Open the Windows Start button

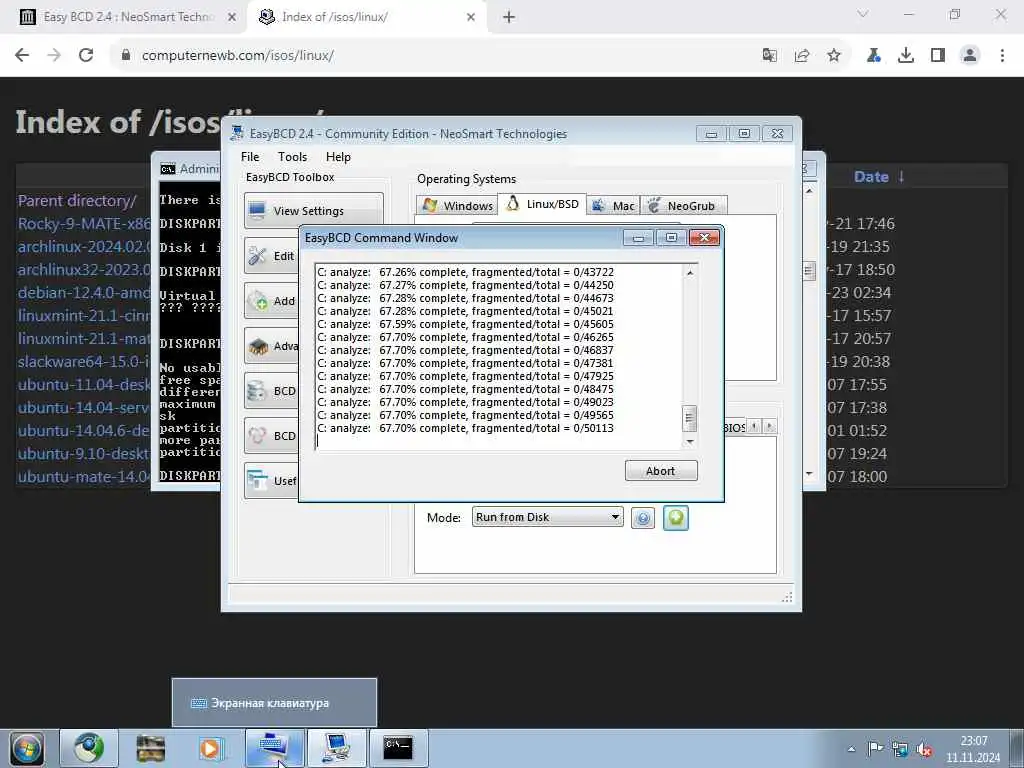[27, 748]
